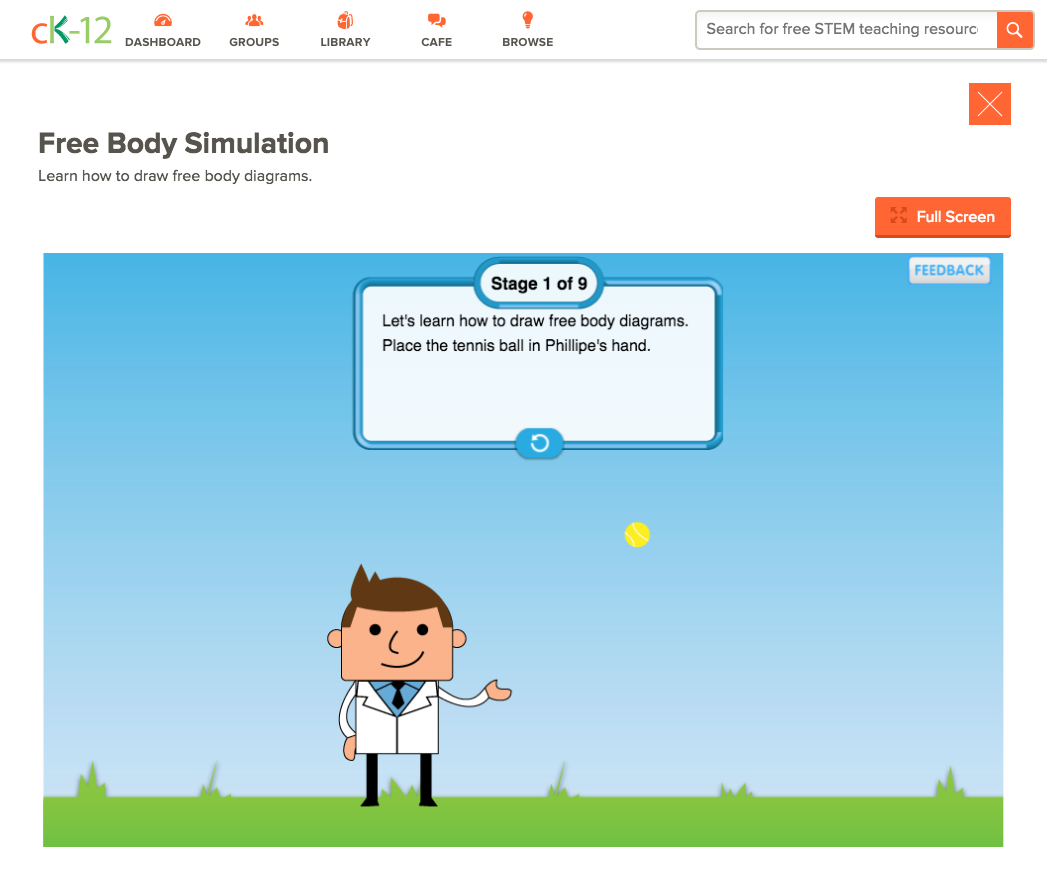Image resolution: width=1047 pixels, height=885 pixels.
Task: Select the DASHBOARD menu label
Action: [x=162, y=42]
